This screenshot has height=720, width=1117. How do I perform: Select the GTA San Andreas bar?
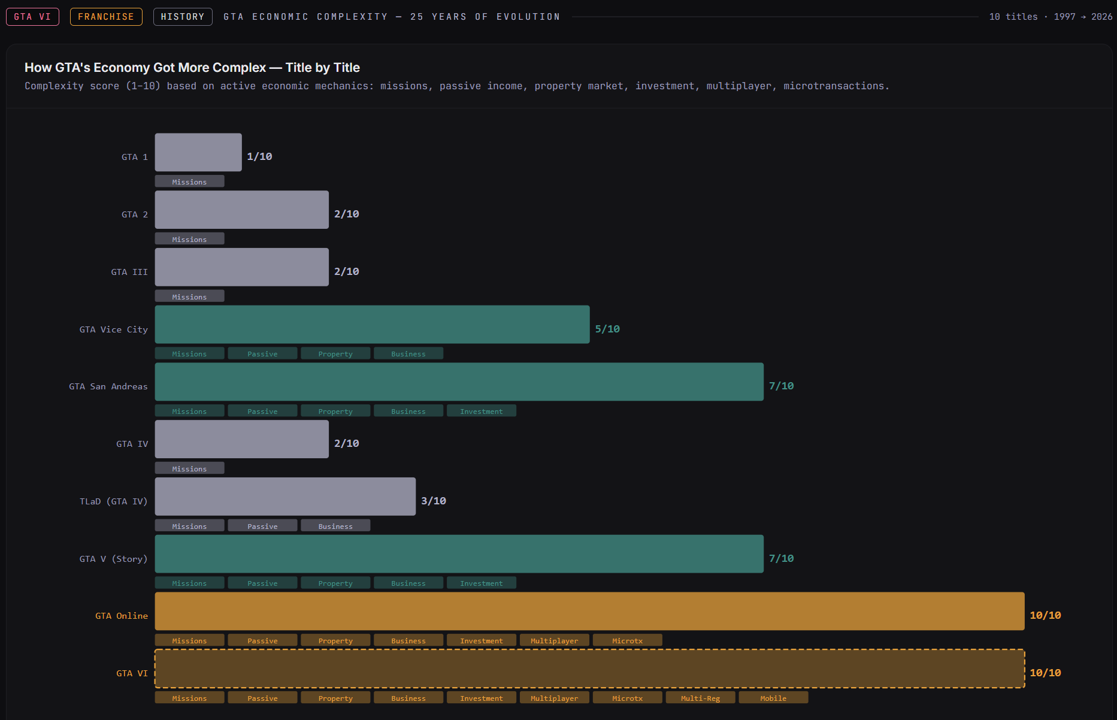pyautogui.click(x=459, y=382)
